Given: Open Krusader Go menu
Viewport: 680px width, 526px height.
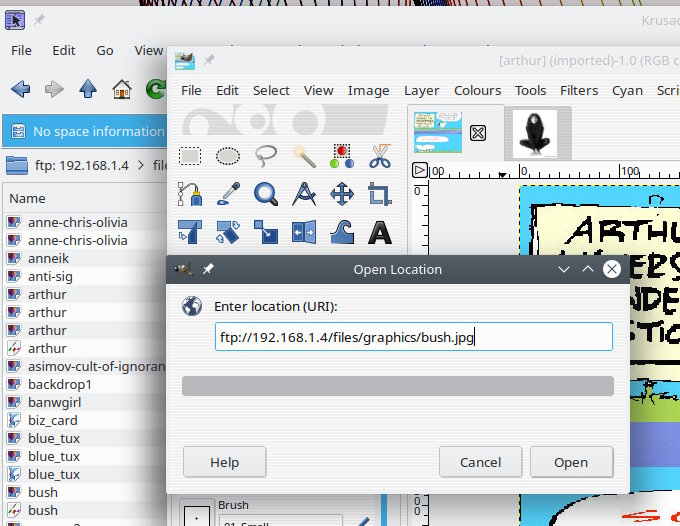Looking at the screenshot, I should 105,50.
